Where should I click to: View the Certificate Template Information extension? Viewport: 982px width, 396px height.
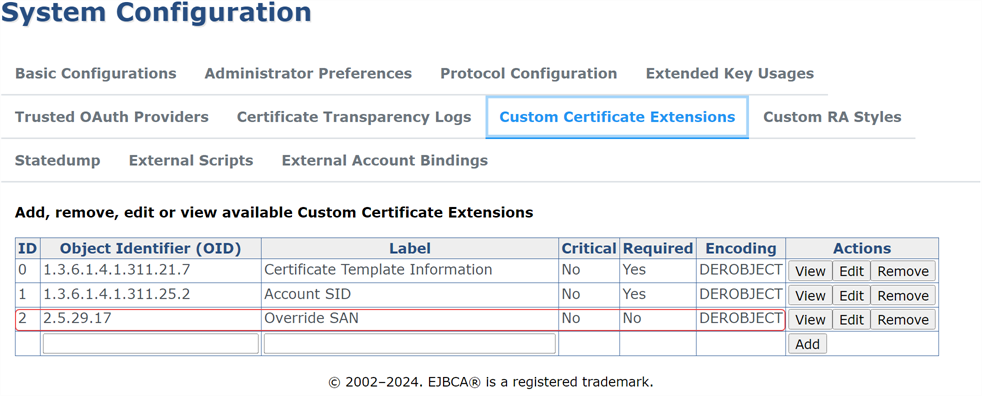click(x=810, y=271)
